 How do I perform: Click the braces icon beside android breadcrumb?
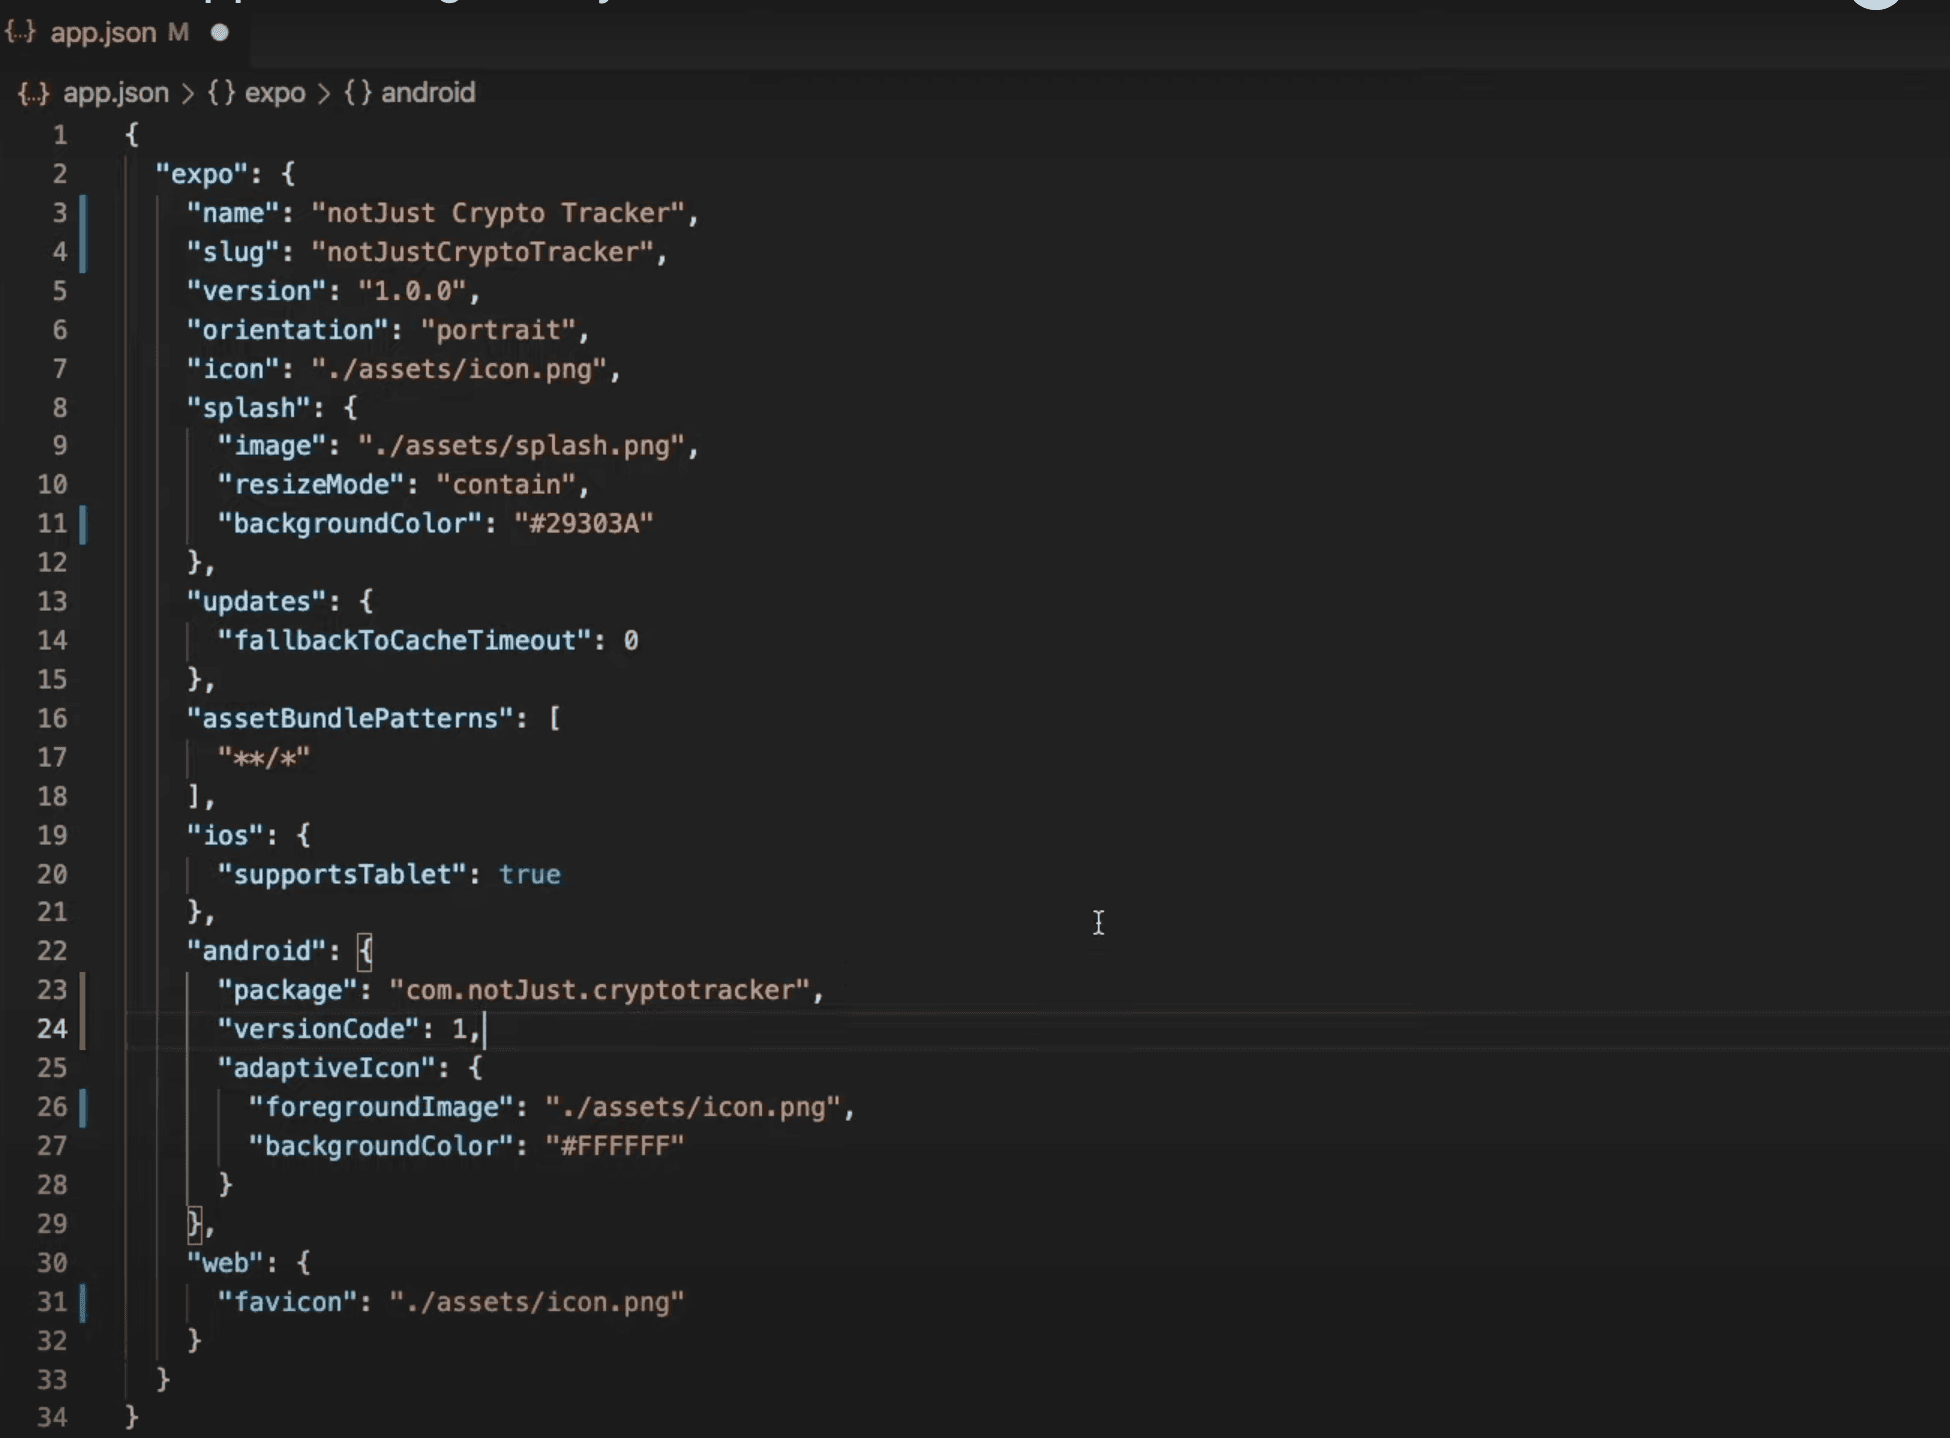(357, 93)
